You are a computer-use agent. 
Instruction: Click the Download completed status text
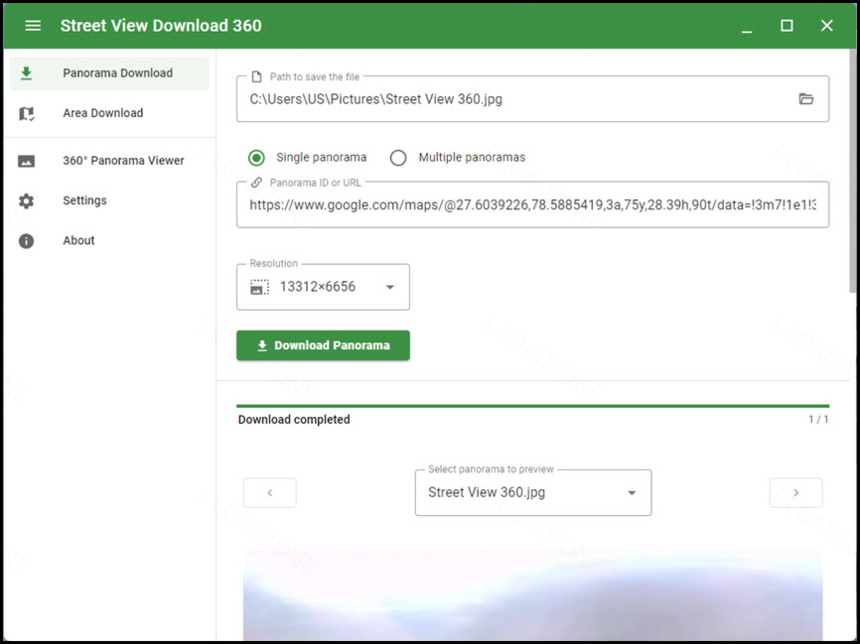[294, 420]
